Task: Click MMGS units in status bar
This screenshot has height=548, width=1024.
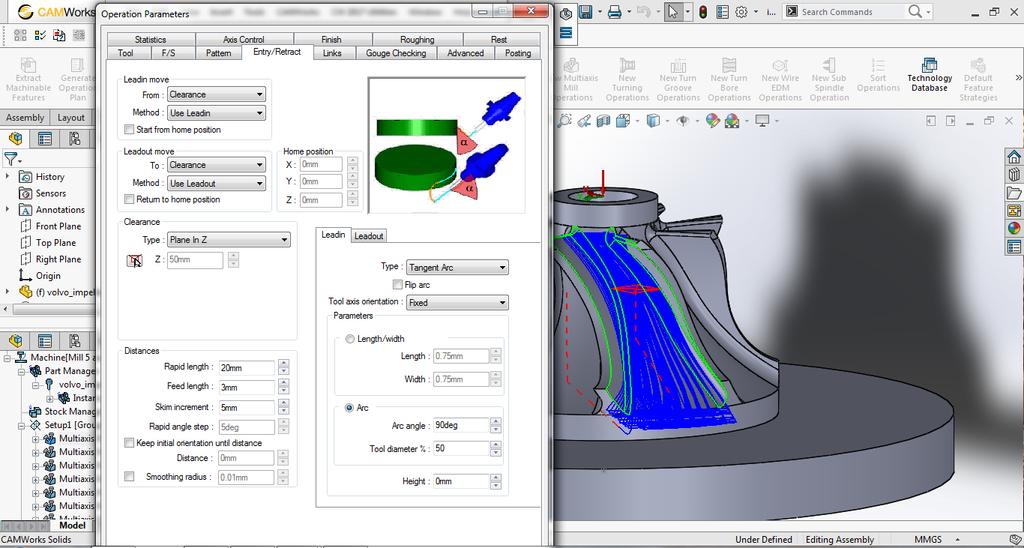Action: (927, 540)
